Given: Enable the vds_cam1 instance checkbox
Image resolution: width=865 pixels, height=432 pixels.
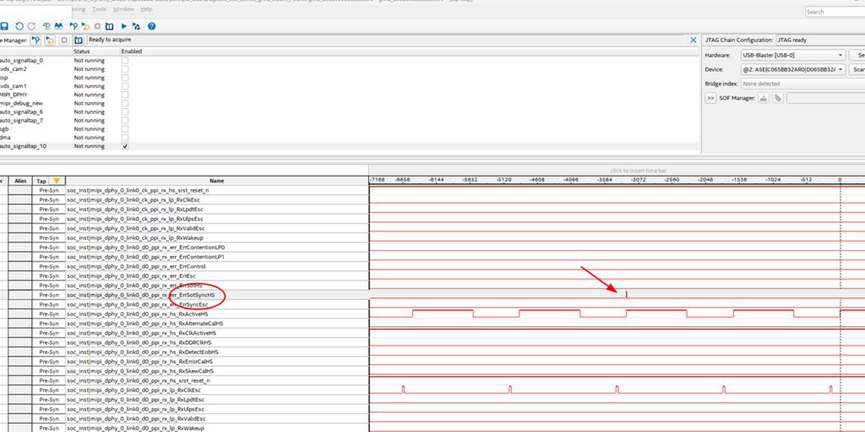Looking at the screenshot, I should click(125, 86).
